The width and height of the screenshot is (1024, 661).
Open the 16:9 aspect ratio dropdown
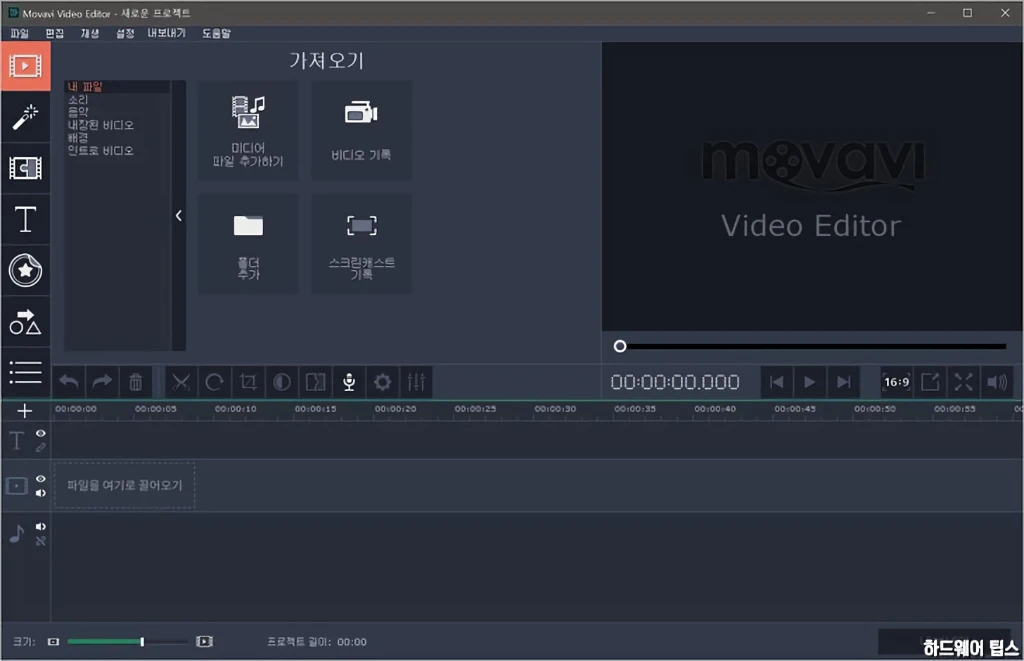pos(897,382)
